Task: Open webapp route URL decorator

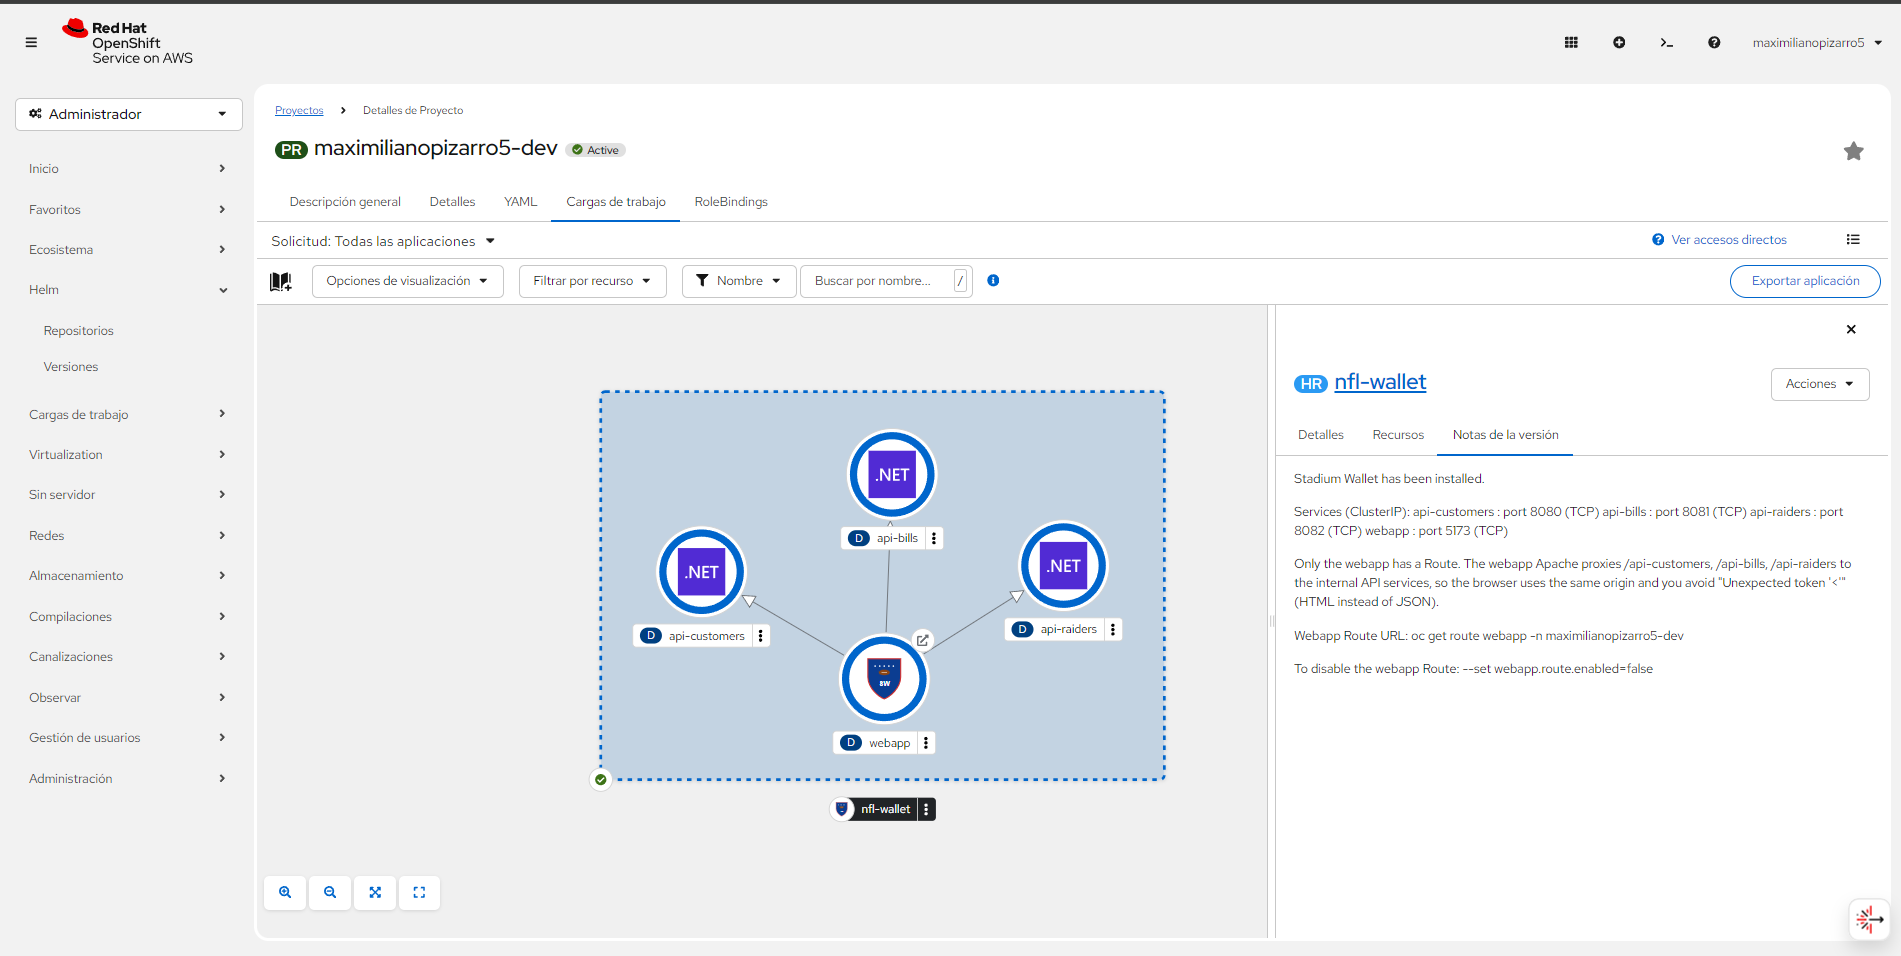Action: (923, 640)
